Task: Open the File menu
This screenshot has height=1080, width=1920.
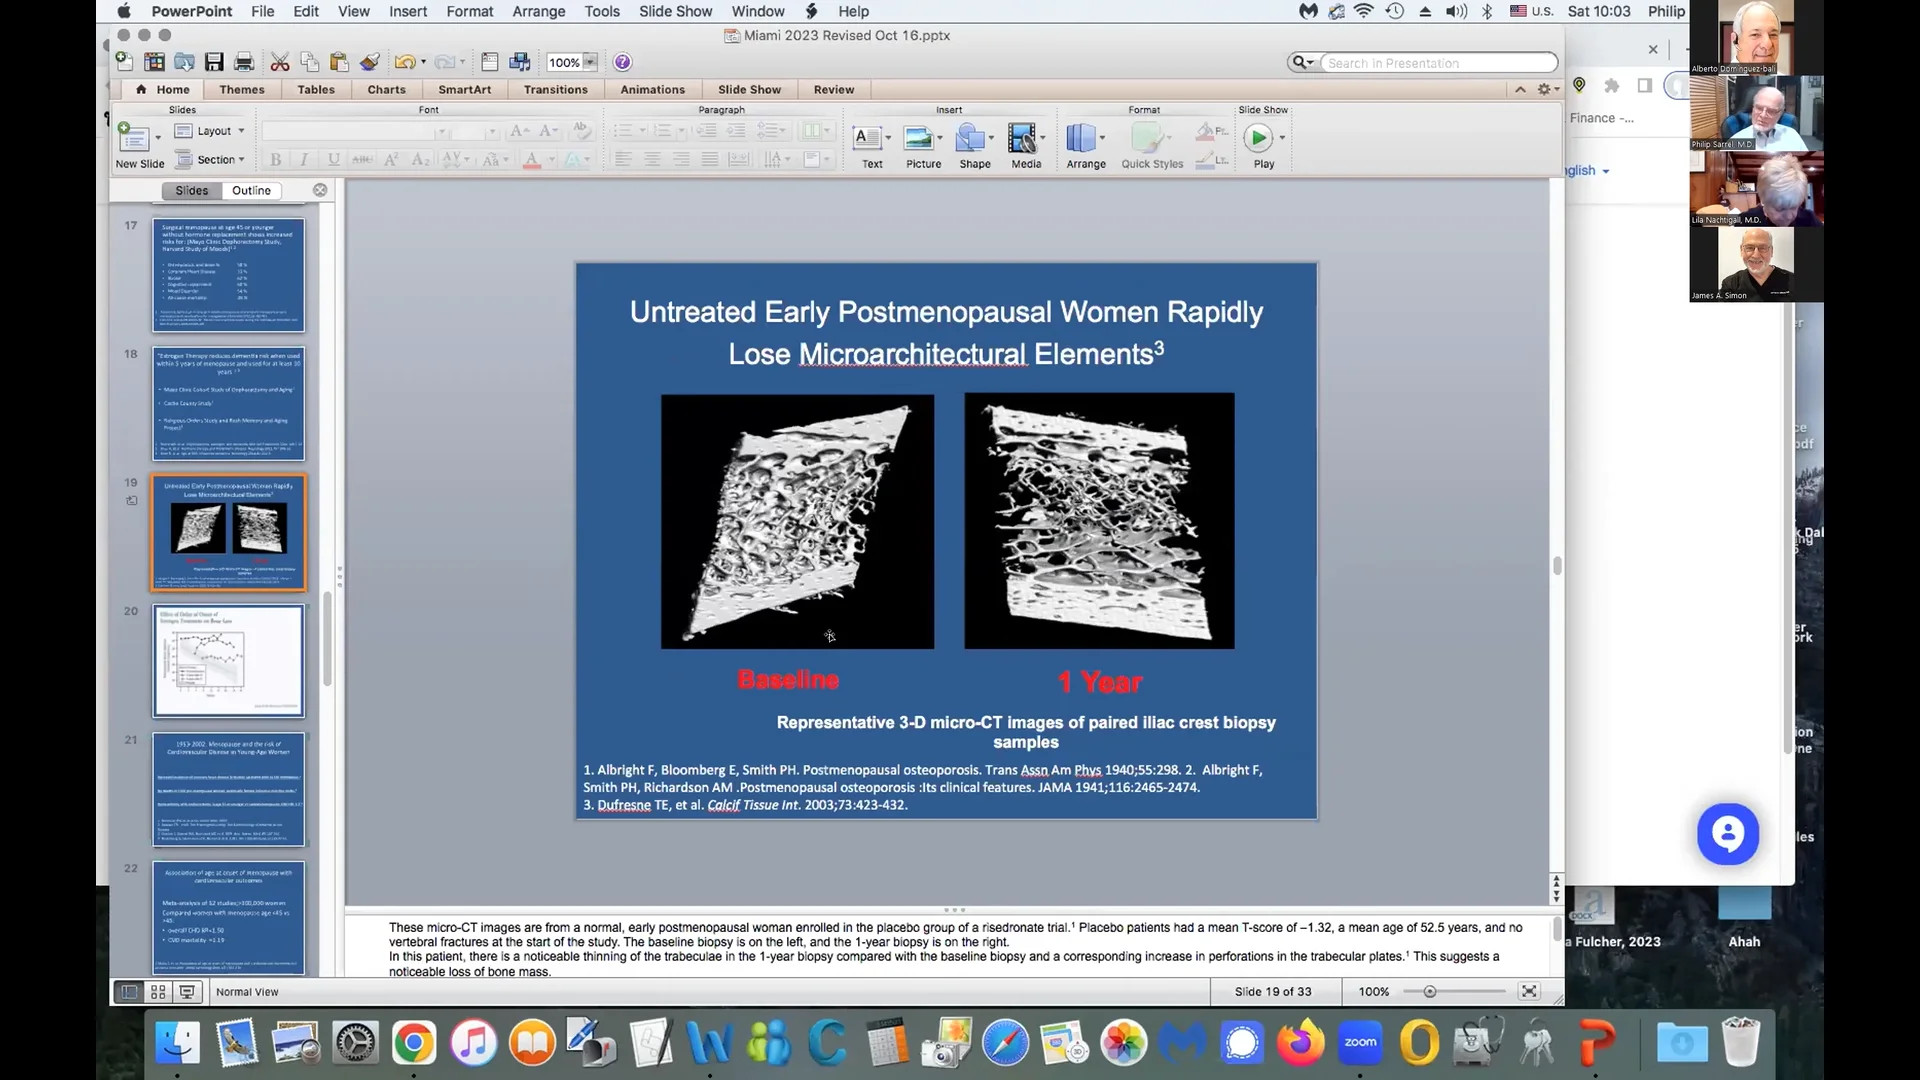Action: 263,11
